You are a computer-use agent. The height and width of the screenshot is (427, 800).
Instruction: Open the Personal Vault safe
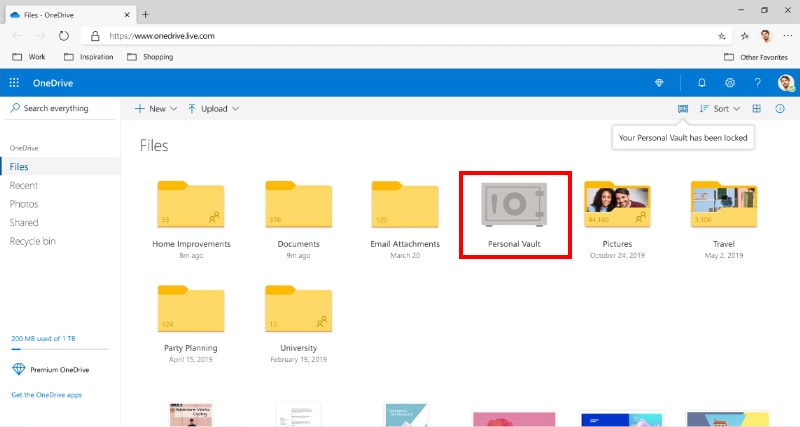(514, 205)
